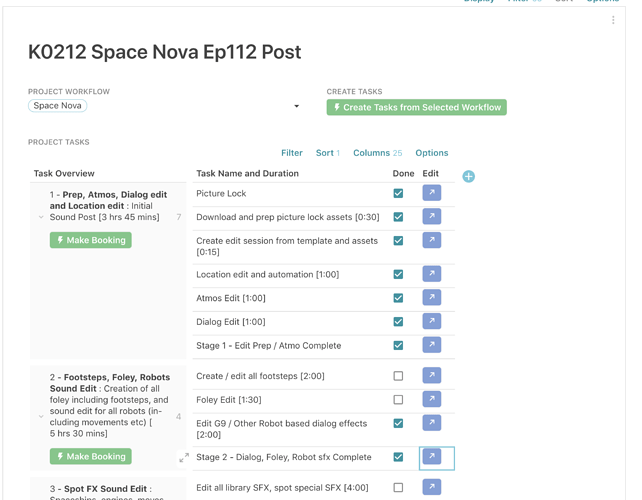
Task: Open edit arrow for Edit all library SFX
Action: pos(432,487)
